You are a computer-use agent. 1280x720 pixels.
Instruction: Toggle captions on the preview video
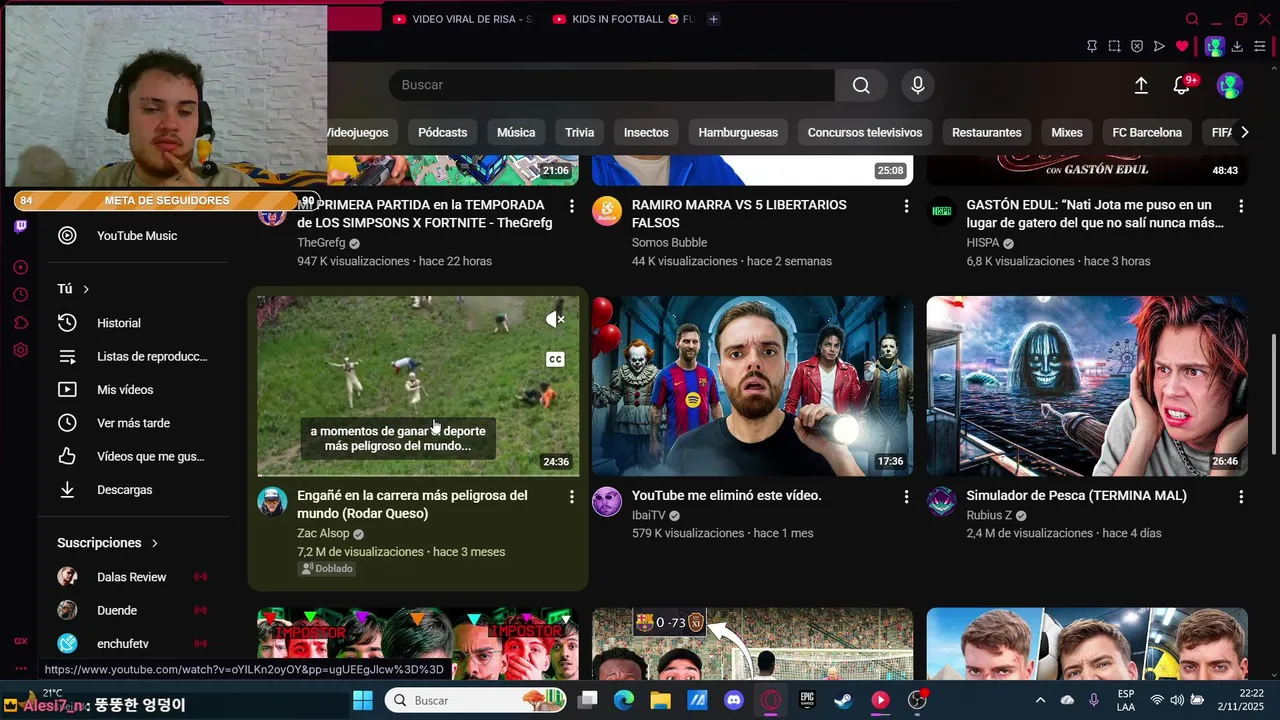(555, 359)
